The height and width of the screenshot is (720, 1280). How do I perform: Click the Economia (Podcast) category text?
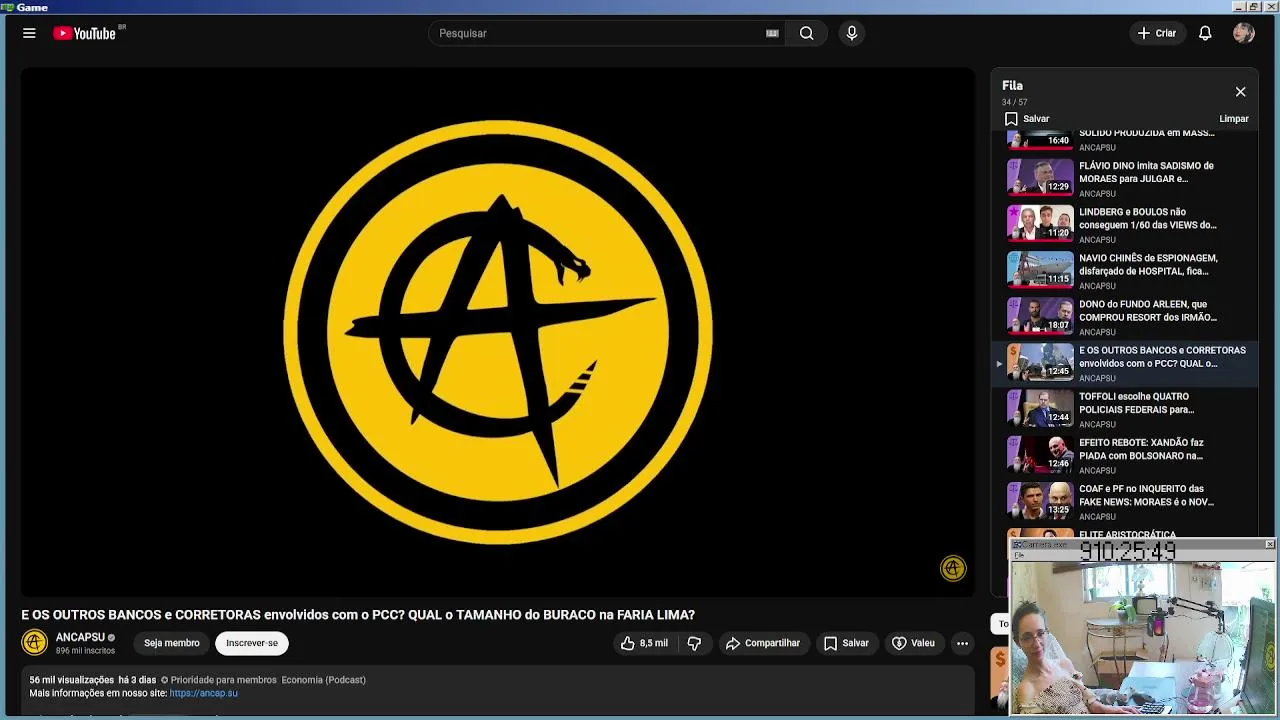click(324, 680)
